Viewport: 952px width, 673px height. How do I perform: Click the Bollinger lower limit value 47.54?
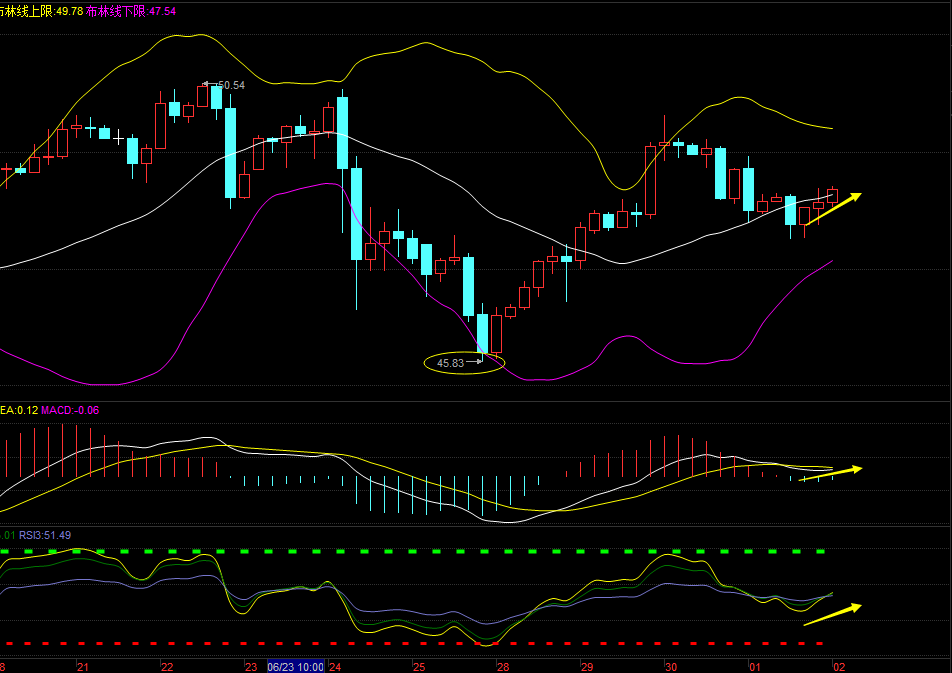click(162, 11)
